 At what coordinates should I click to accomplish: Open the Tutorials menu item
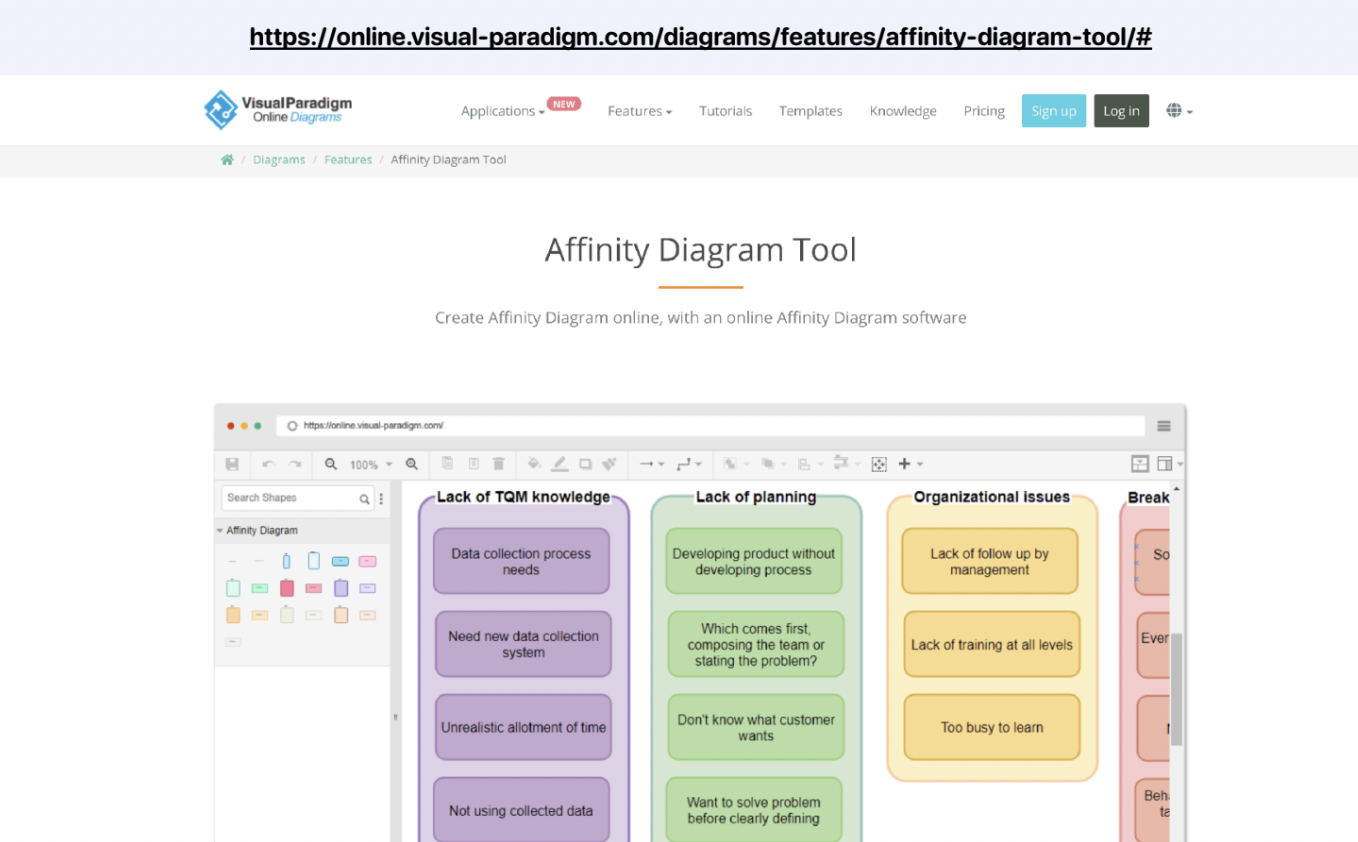pos(726,111)
